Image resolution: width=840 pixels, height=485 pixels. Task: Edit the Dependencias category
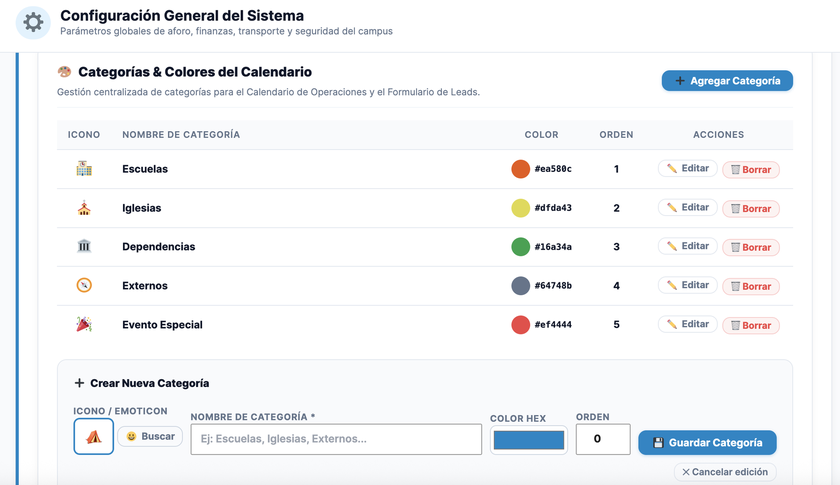pyautogui.click(x=687, y=246)
